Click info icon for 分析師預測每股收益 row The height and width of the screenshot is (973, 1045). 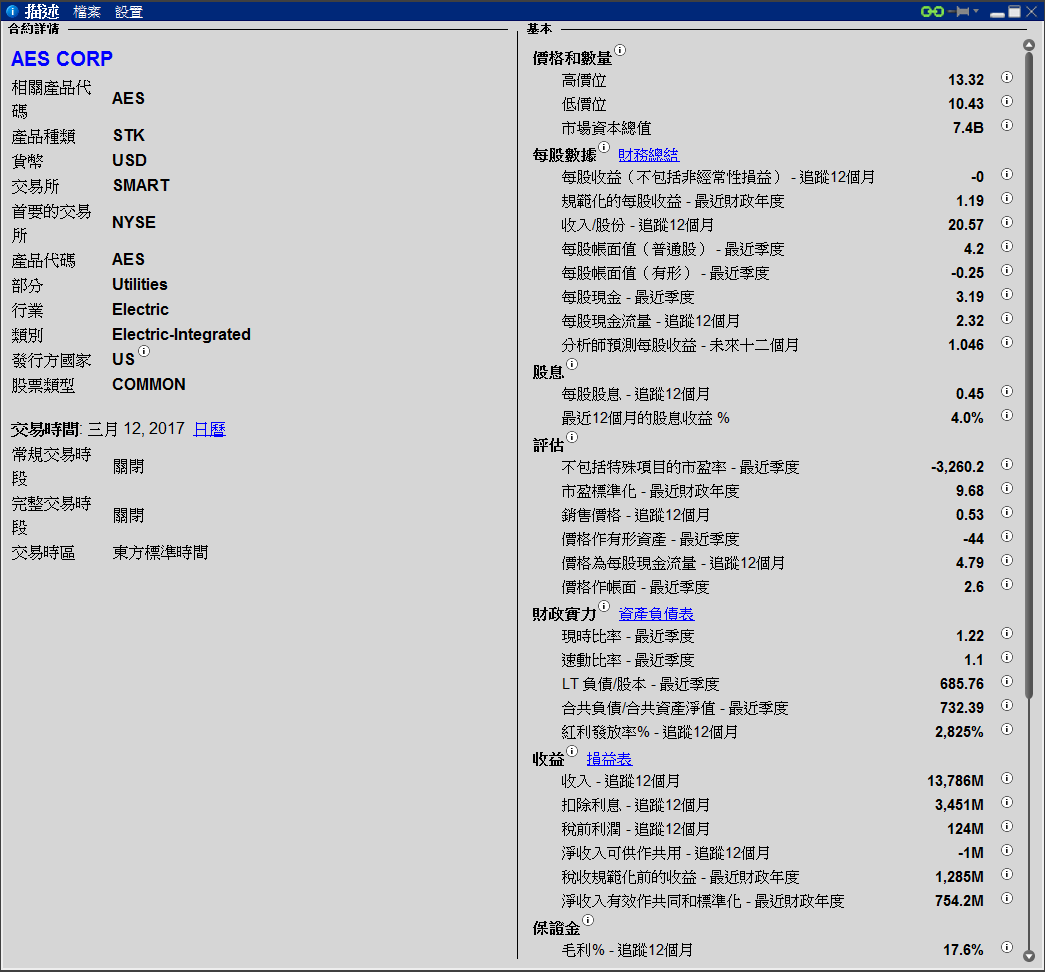pyautogui.click(x=1007, y=343)
